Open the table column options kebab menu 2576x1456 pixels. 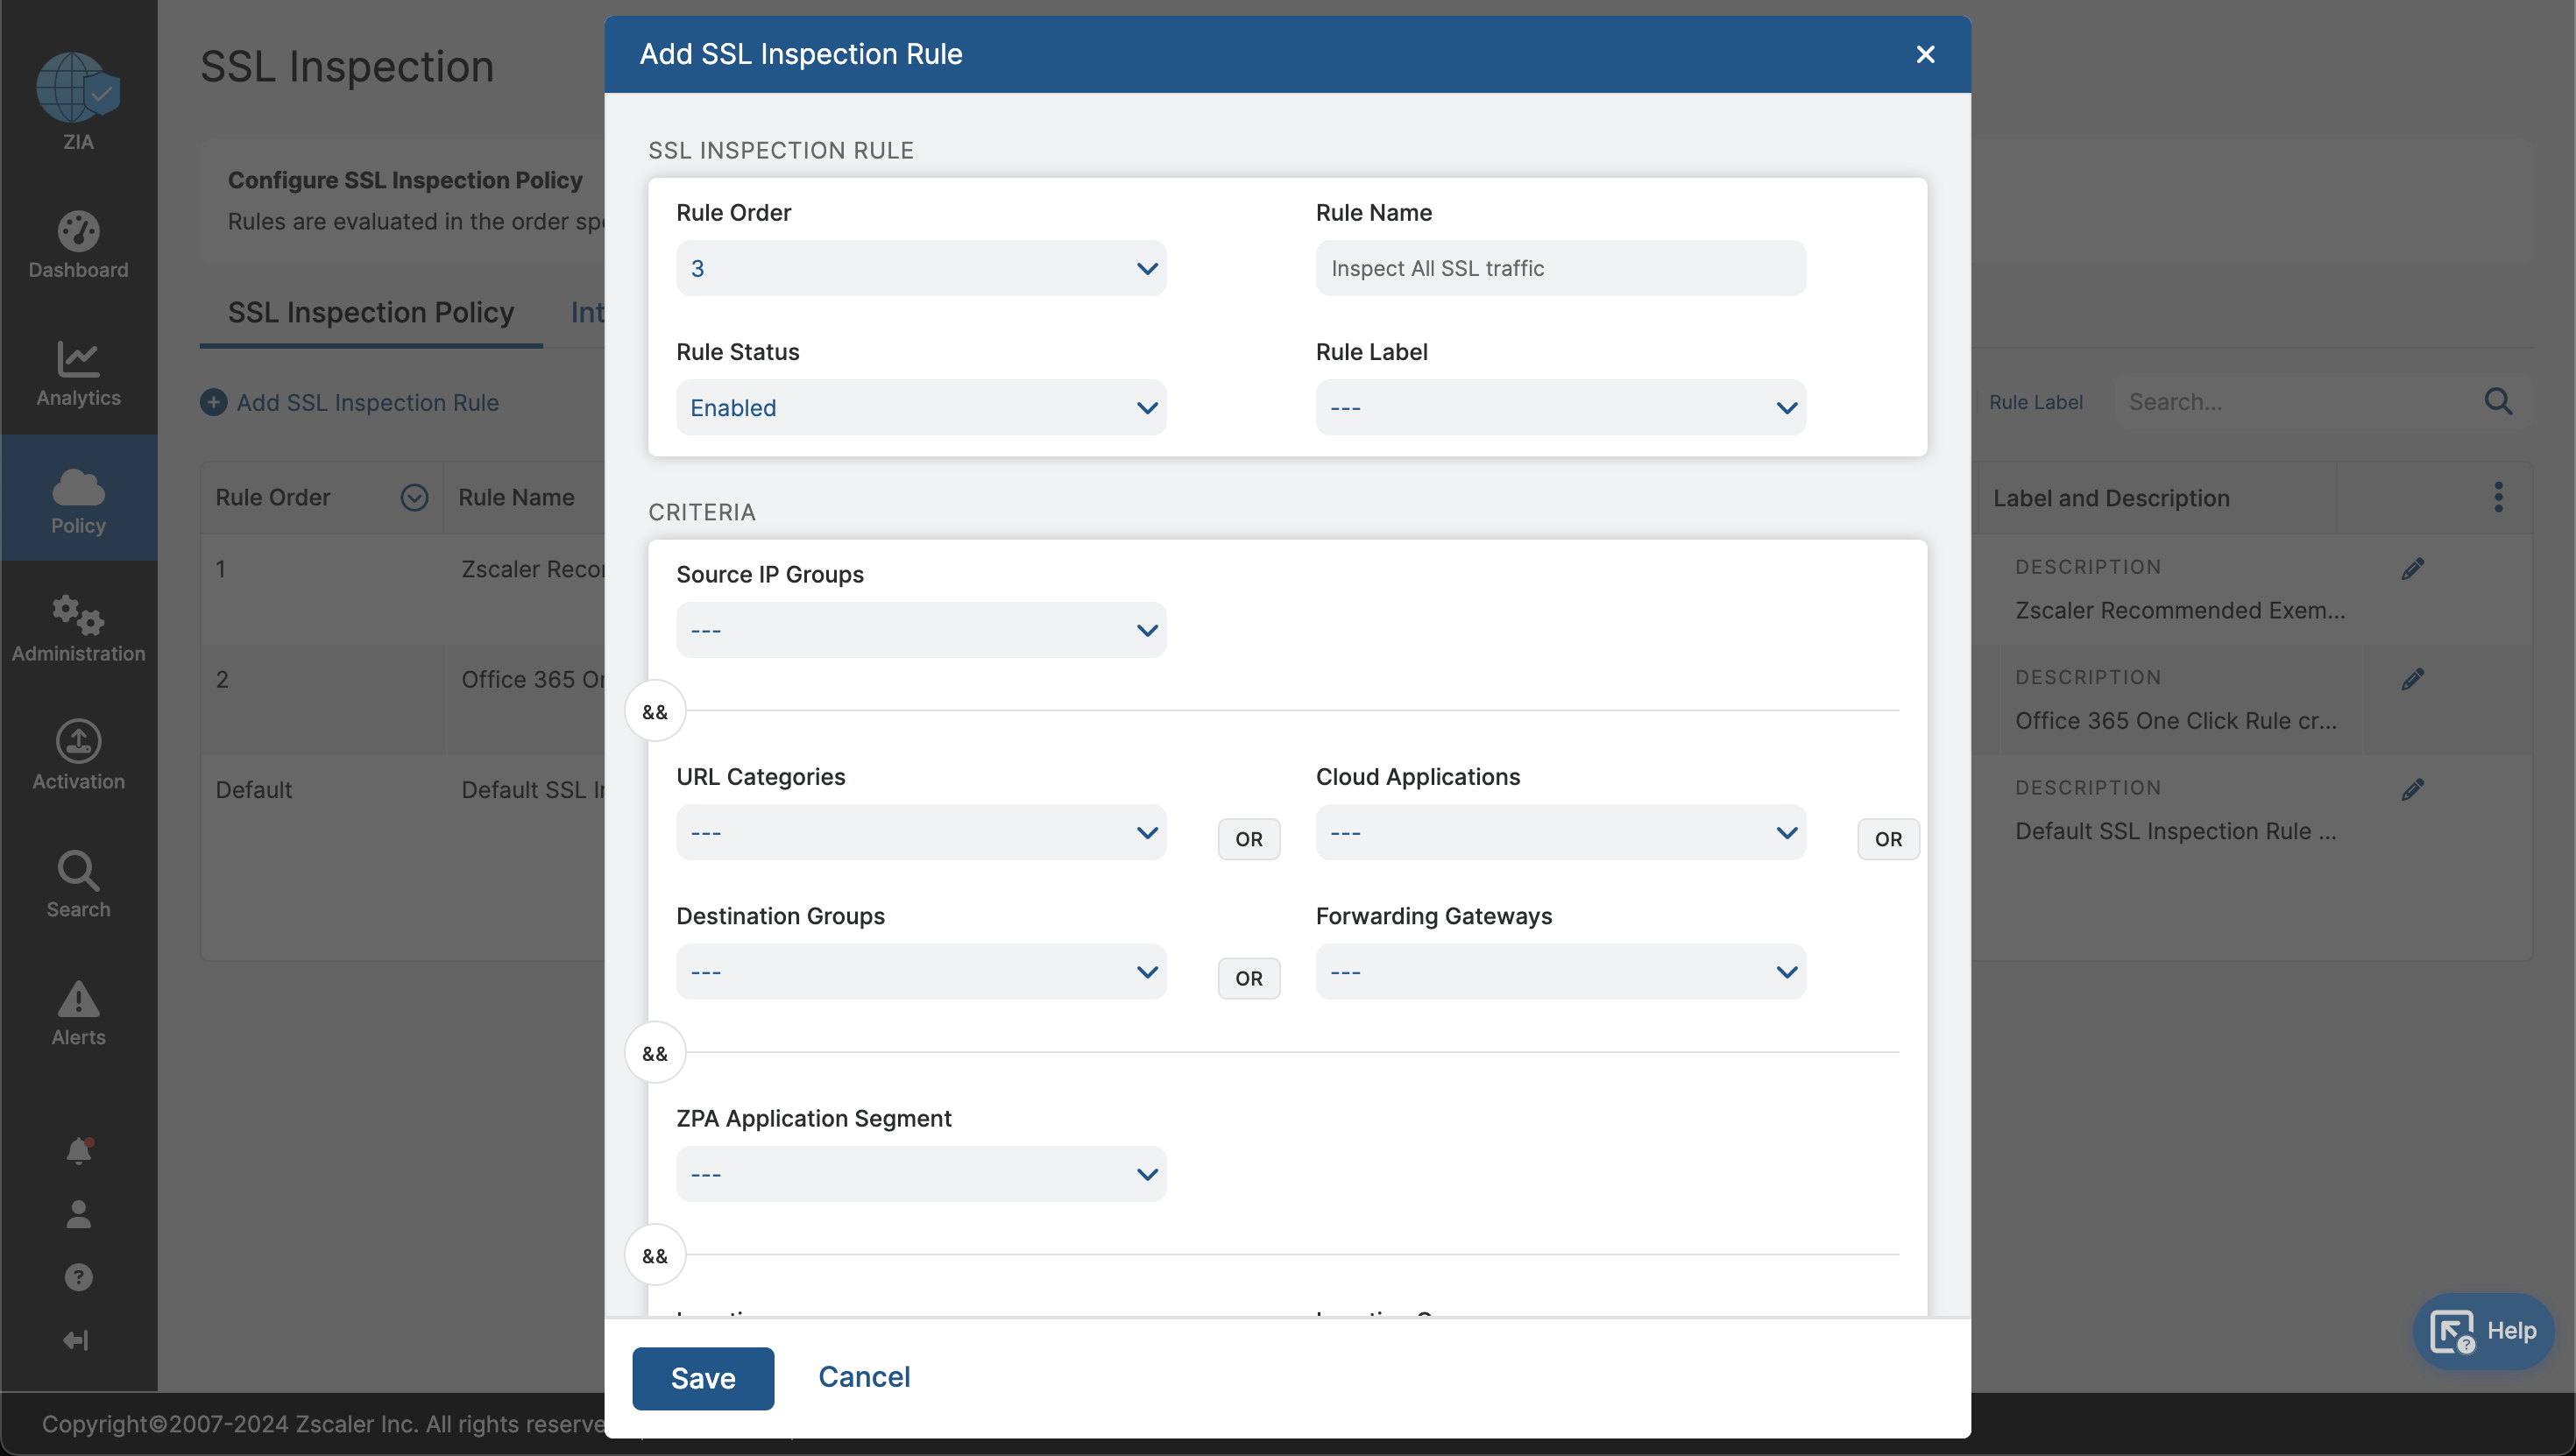2498,497
